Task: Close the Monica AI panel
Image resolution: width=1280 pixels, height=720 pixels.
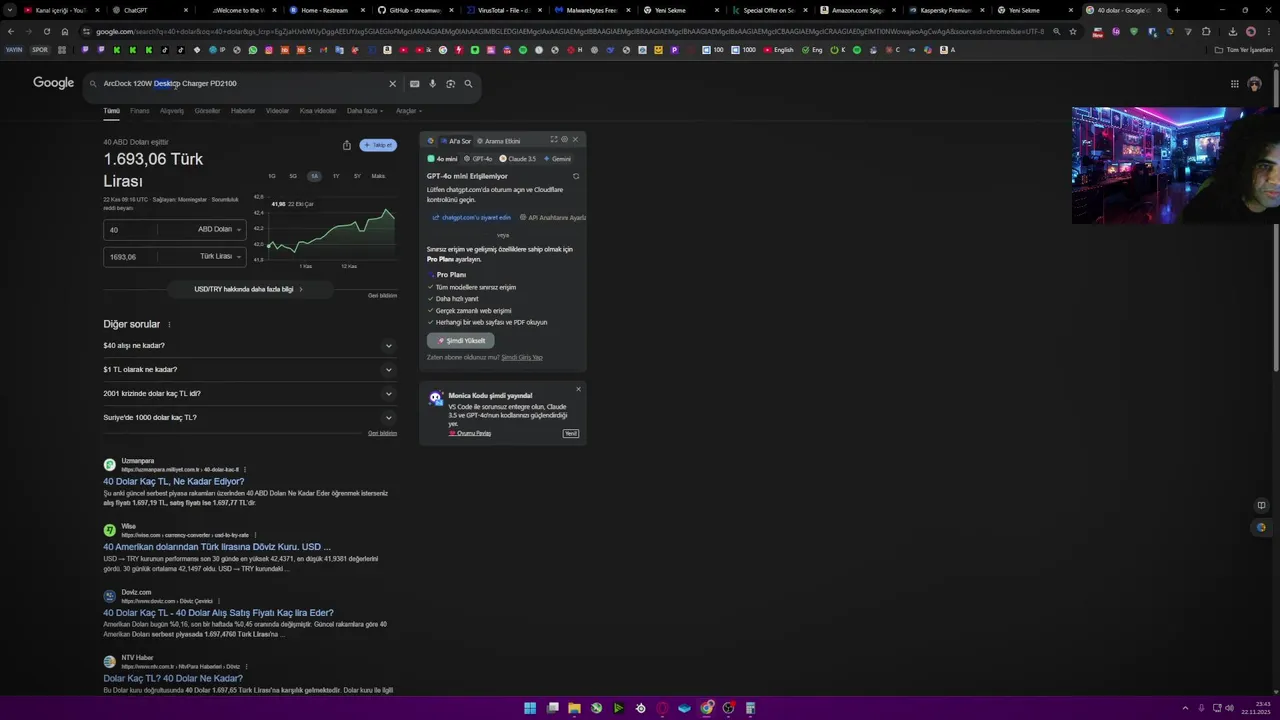Action: point(575,140)
